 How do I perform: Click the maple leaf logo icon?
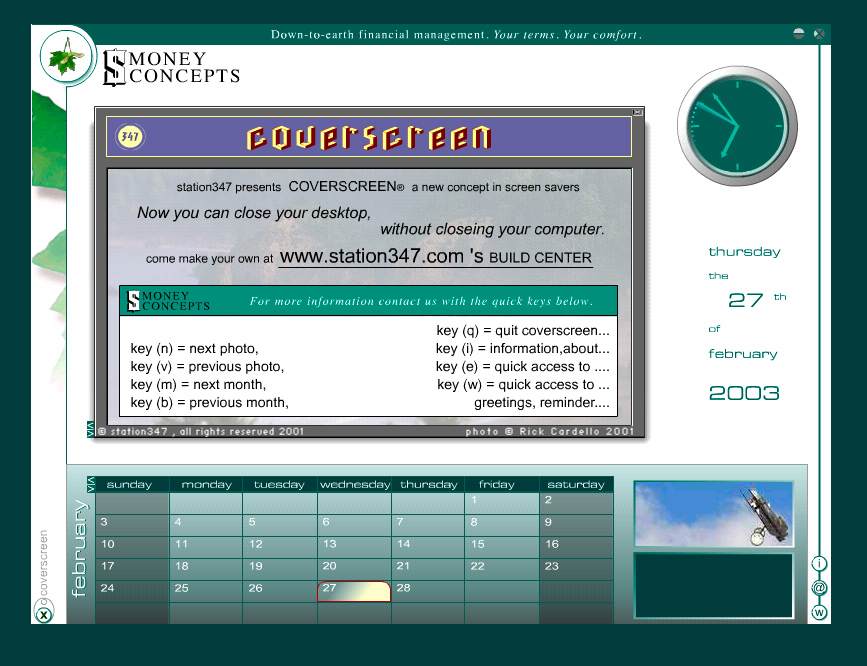(67, 58)
